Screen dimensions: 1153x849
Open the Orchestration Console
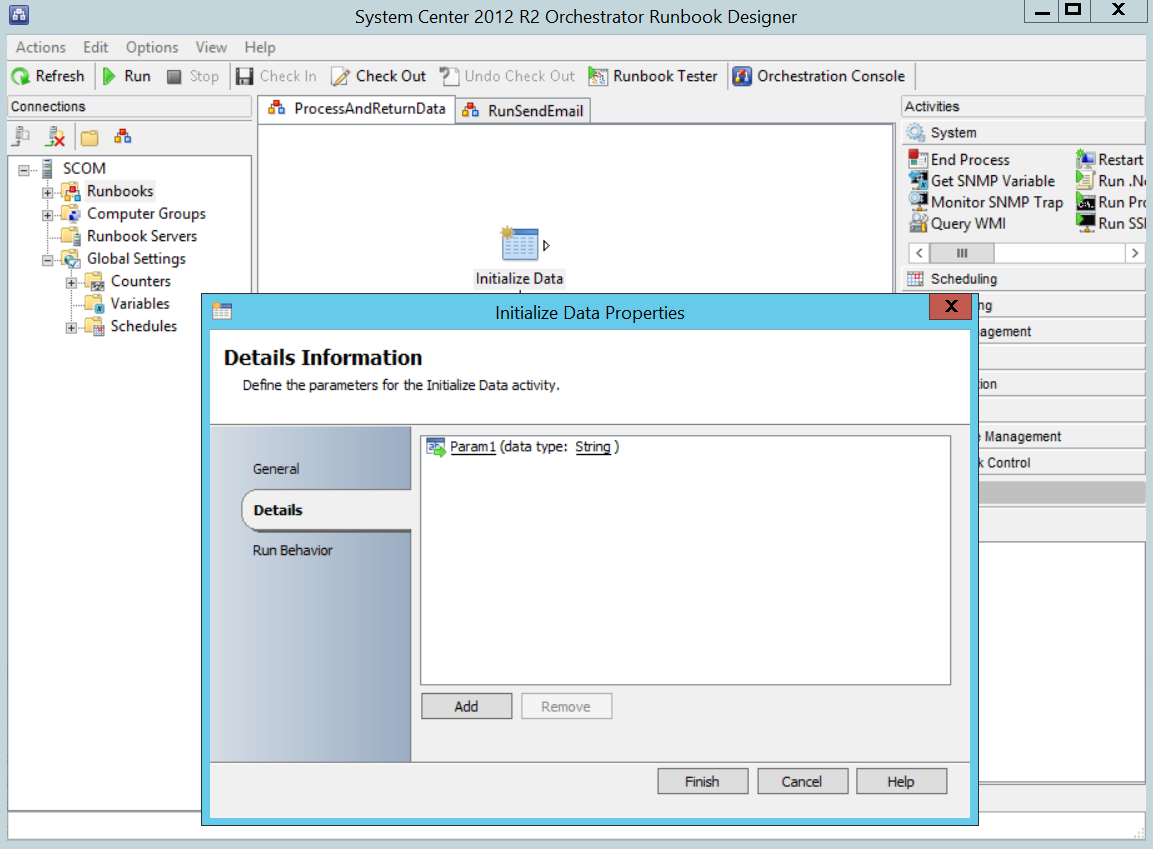tap(818, 76)
